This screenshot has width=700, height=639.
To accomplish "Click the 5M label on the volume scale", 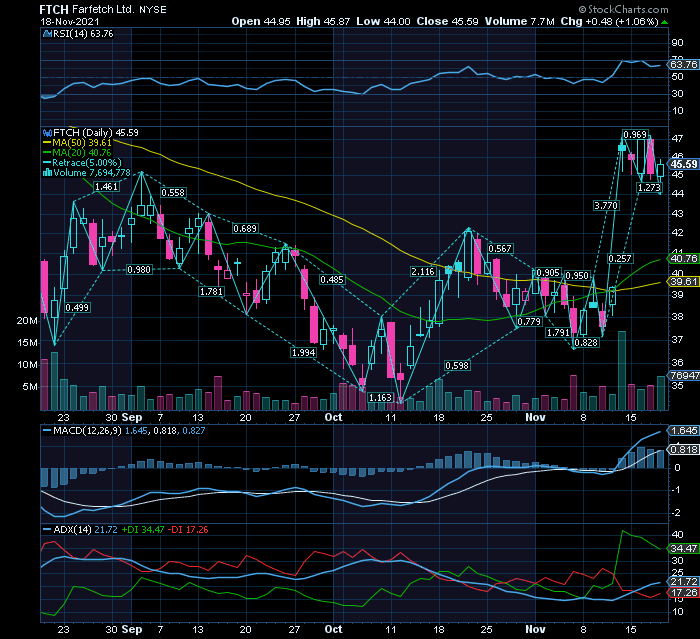I will coord(30,387).
